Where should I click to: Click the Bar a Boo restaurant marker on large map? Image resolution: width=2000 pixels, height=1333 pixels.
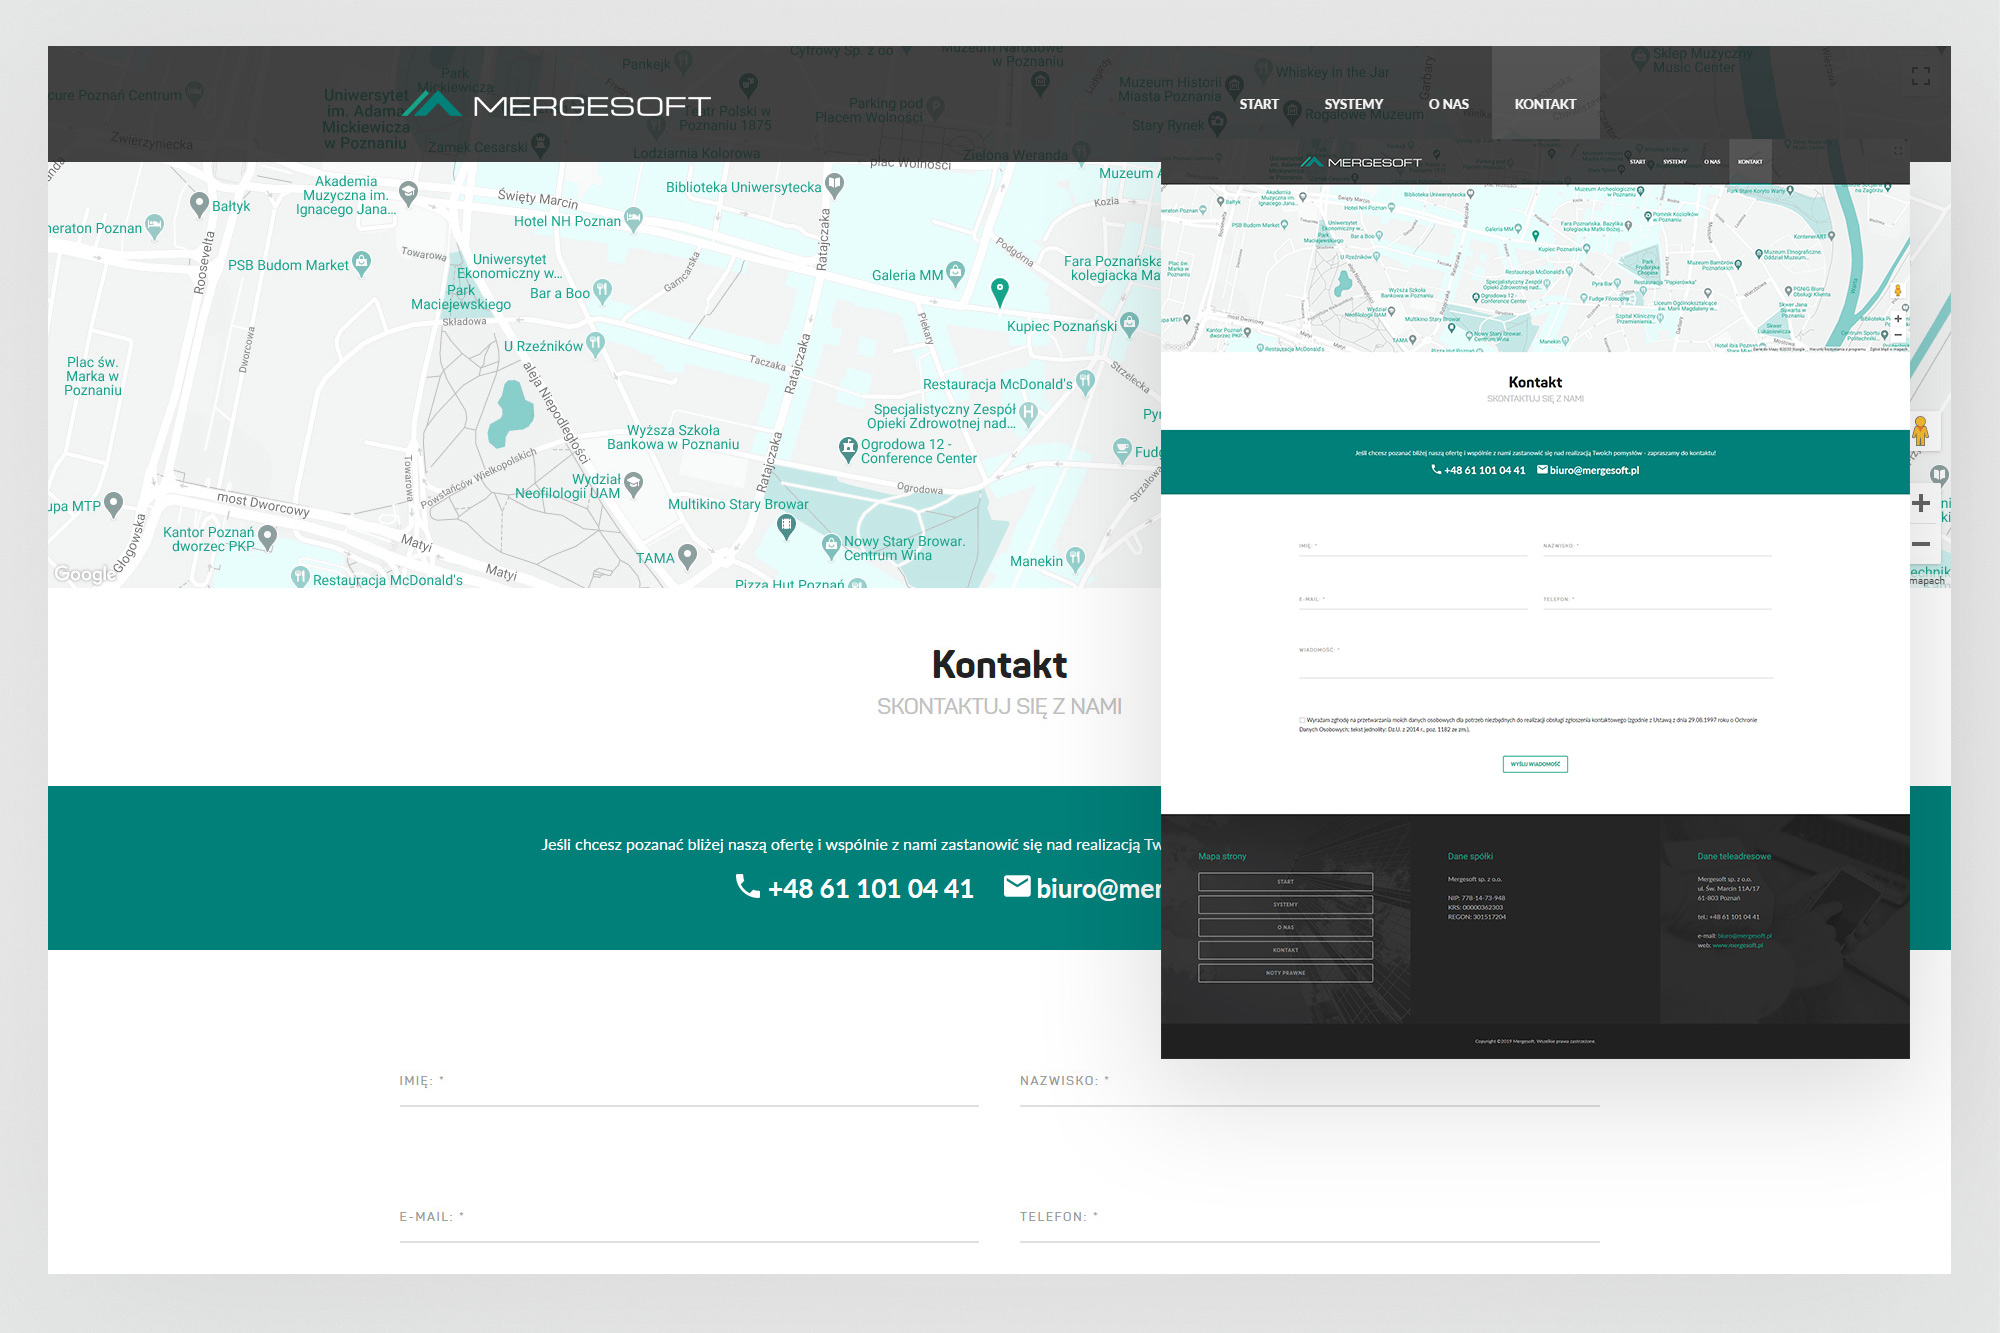pyautogui.click(x=602, y=291)
